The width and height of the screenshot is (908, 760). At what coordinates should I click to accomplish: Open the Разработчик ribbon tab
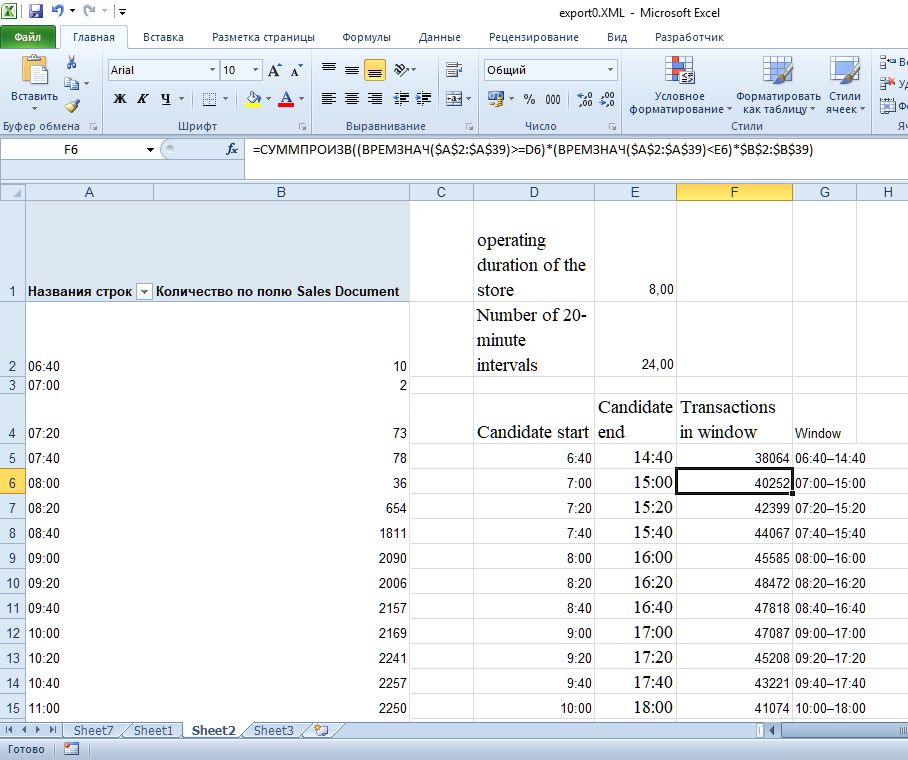click(689, 37)
